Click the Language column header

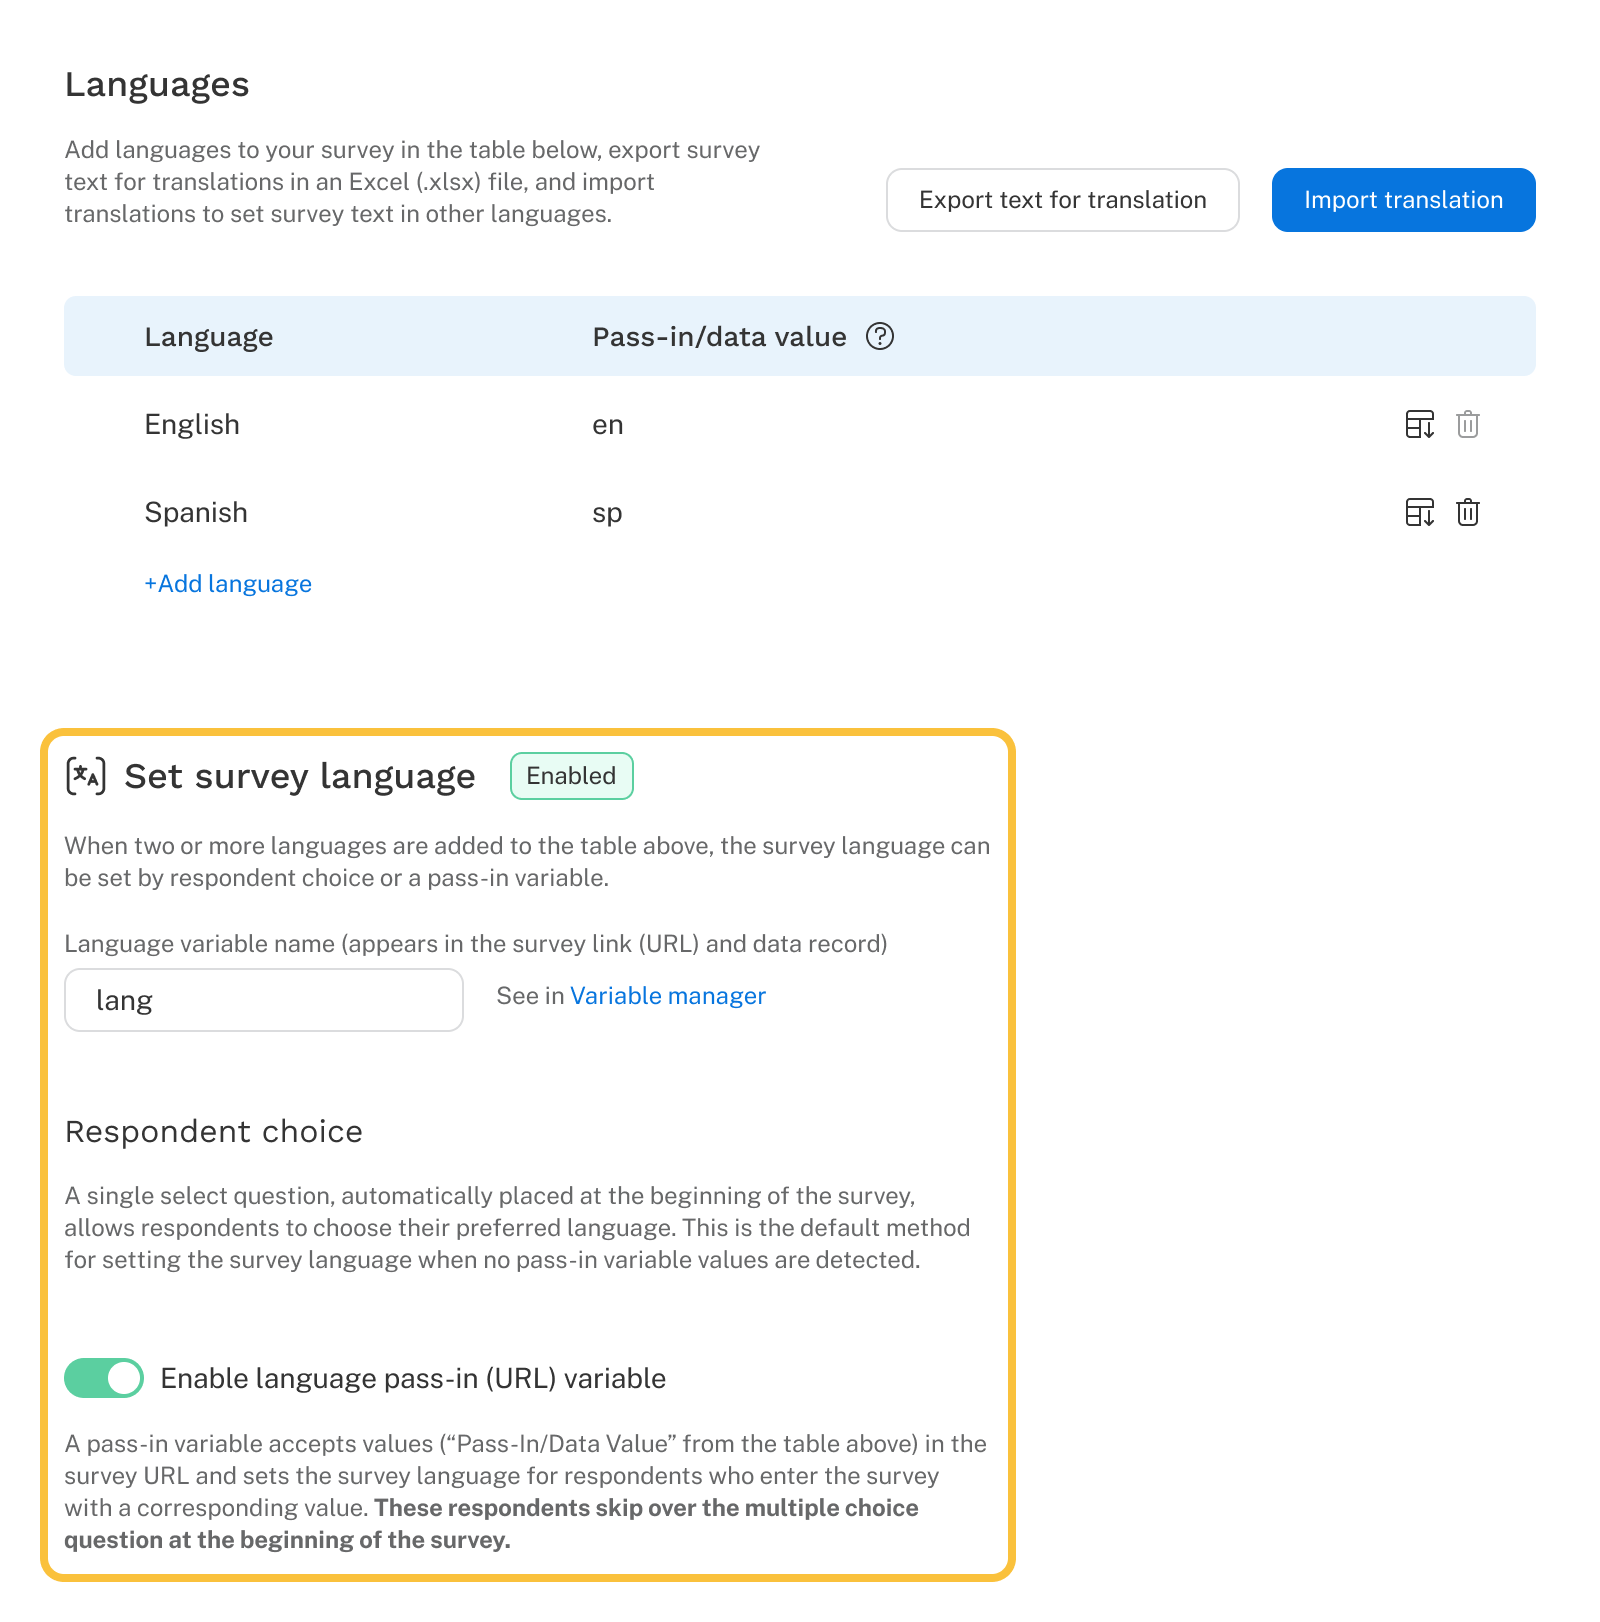click(x=209, y=337)
